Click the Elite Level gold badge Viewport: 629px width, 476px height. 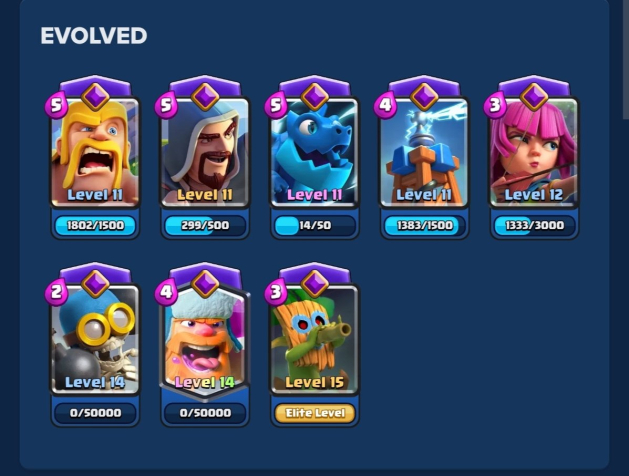(315, 413)
